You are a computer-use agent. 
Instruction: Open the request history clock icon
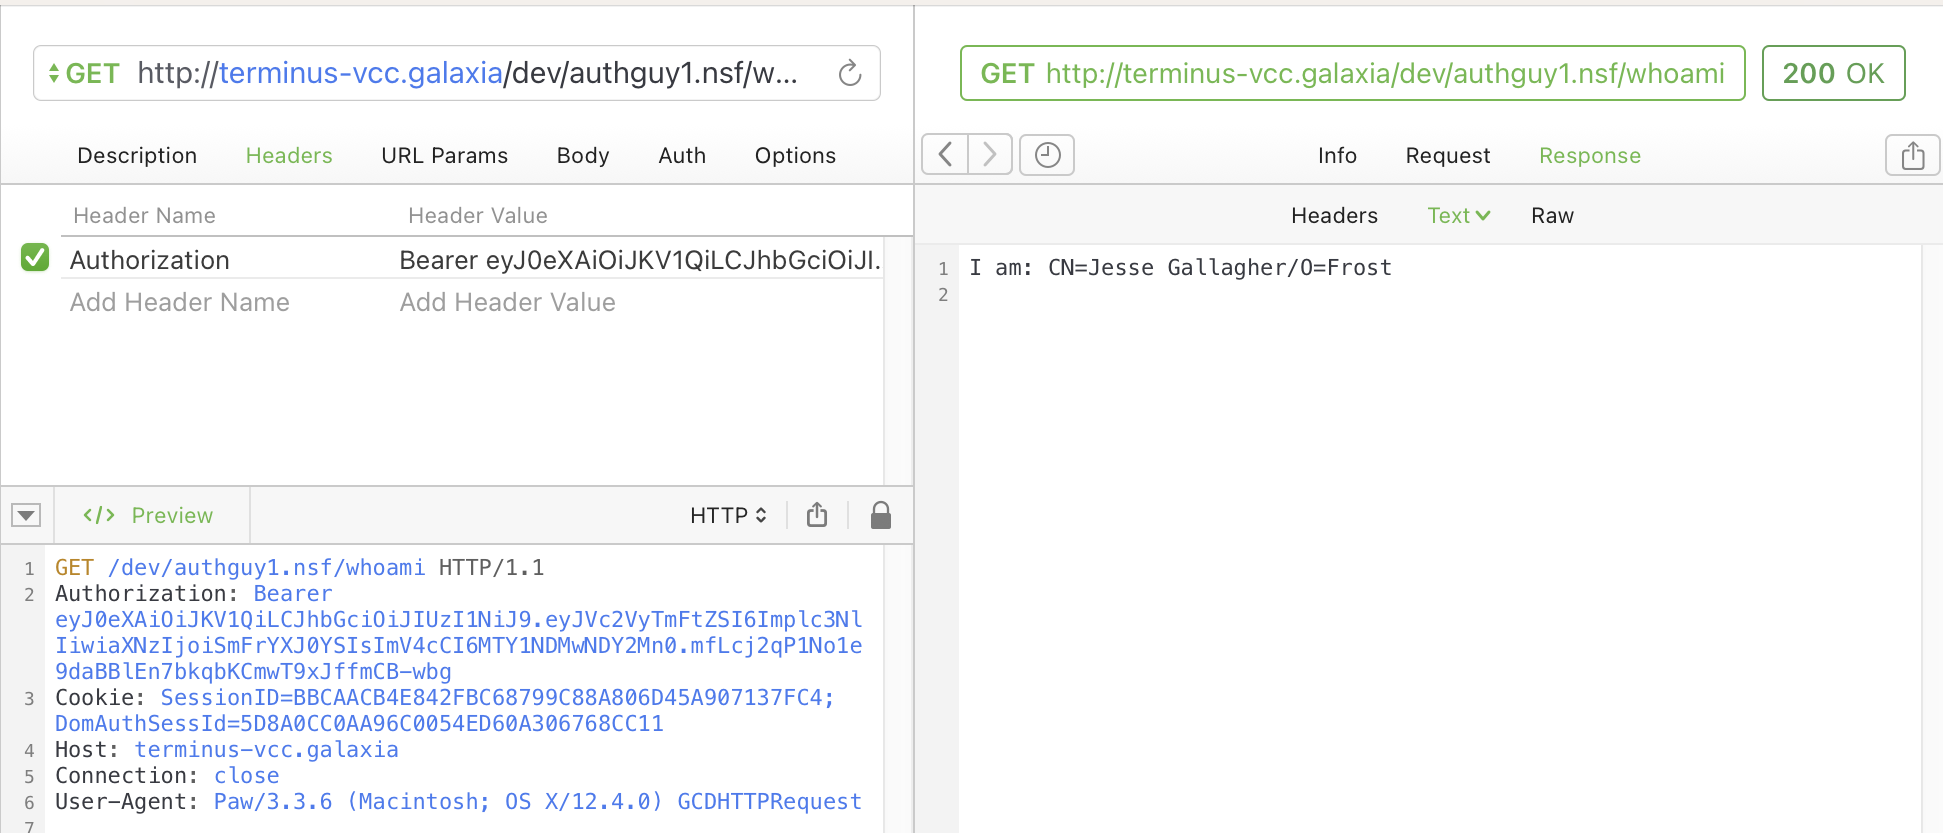coord(1047,155)
